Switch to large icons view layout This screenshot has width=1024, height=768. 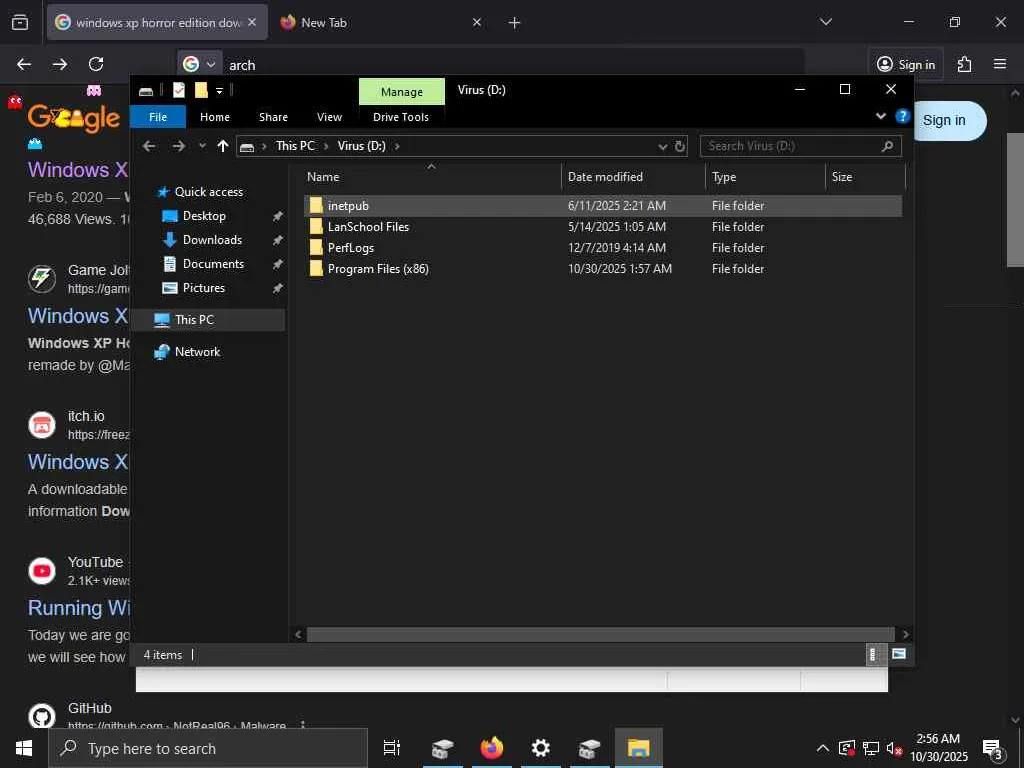pyautogui.click(x=899, y=654)
